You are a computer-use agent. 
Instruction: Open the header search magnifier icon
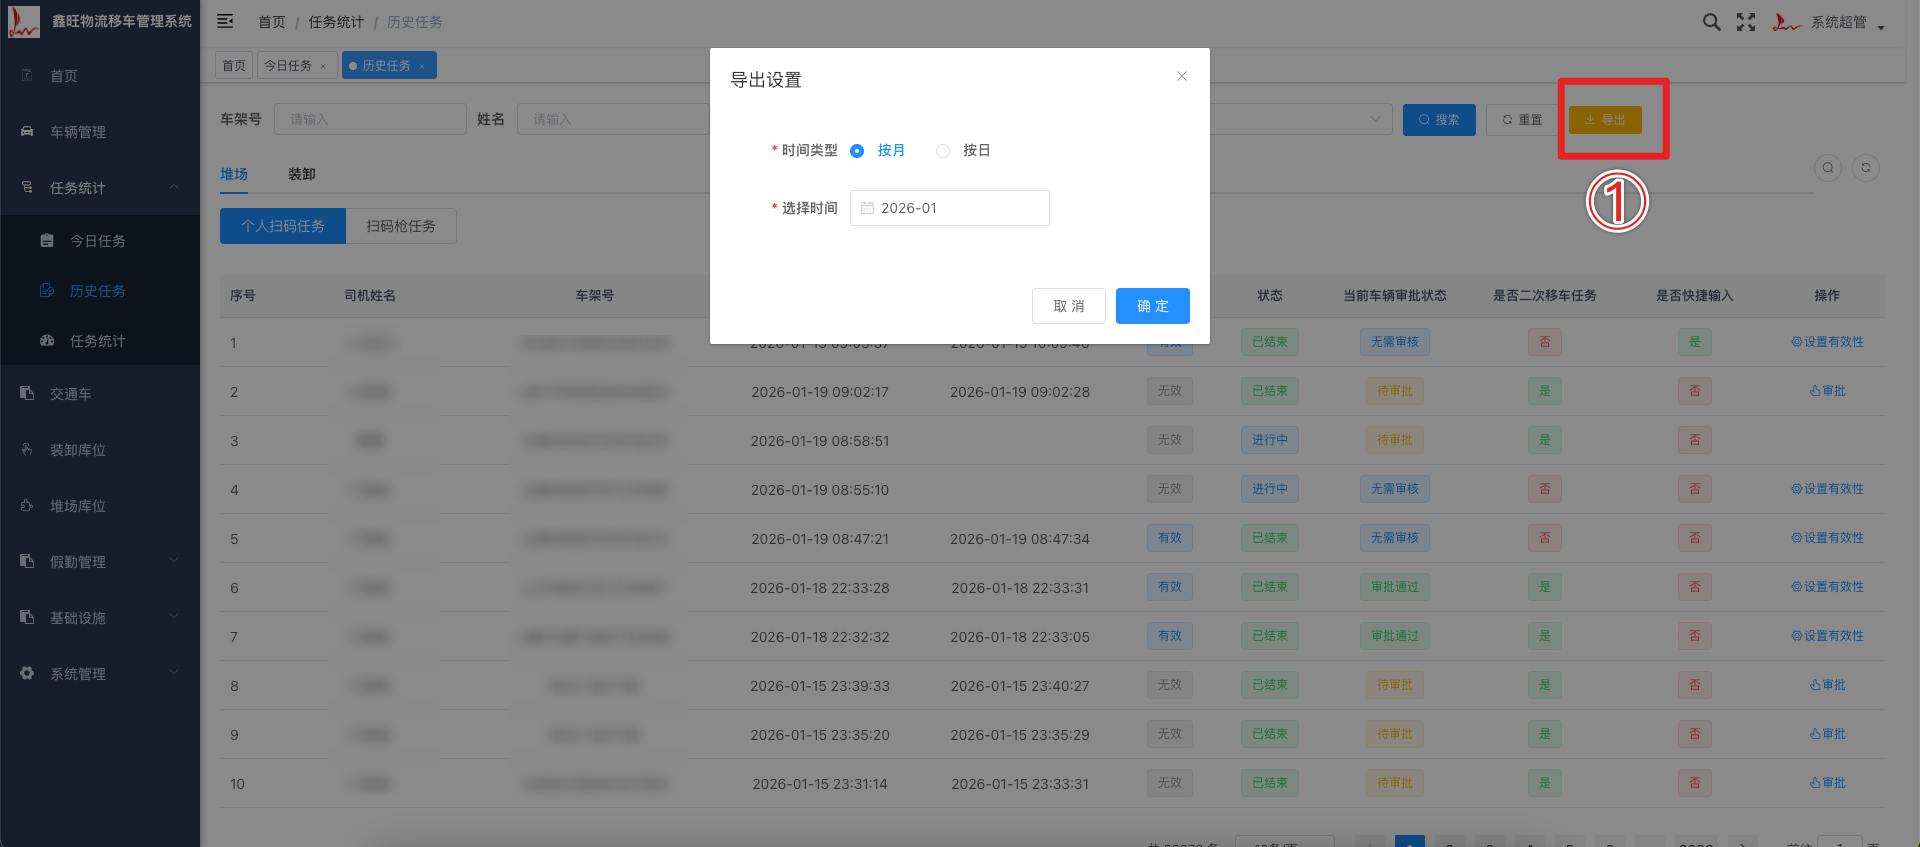pos(1712,22)
